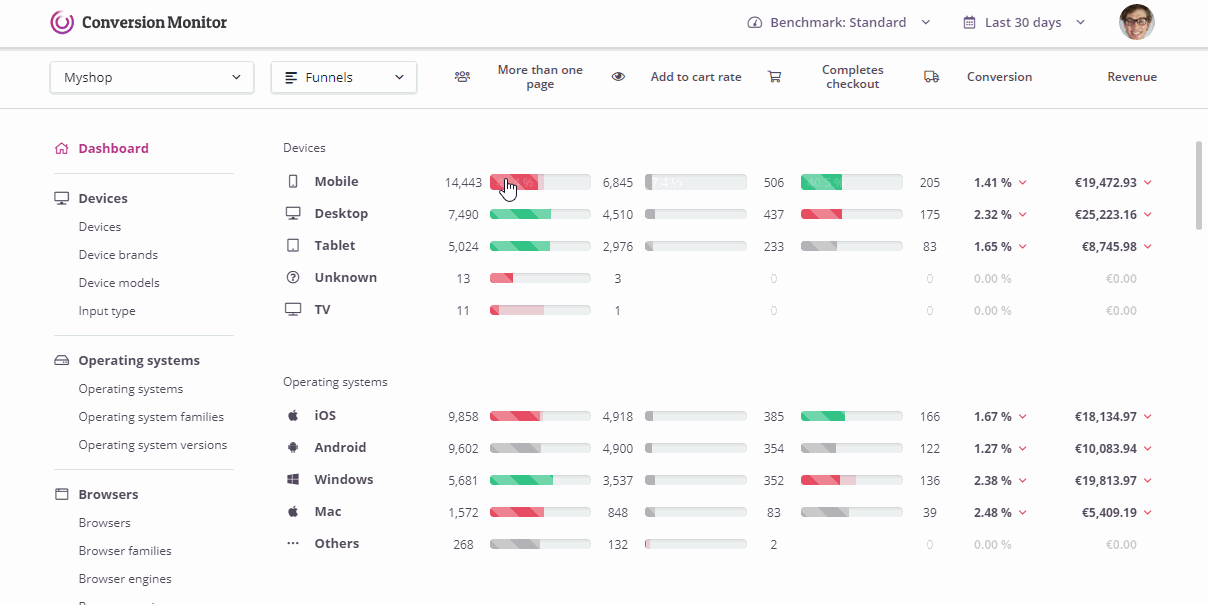Select the Mobile device icon
This screenshot has width=1208, height=605.
point(292,181)
